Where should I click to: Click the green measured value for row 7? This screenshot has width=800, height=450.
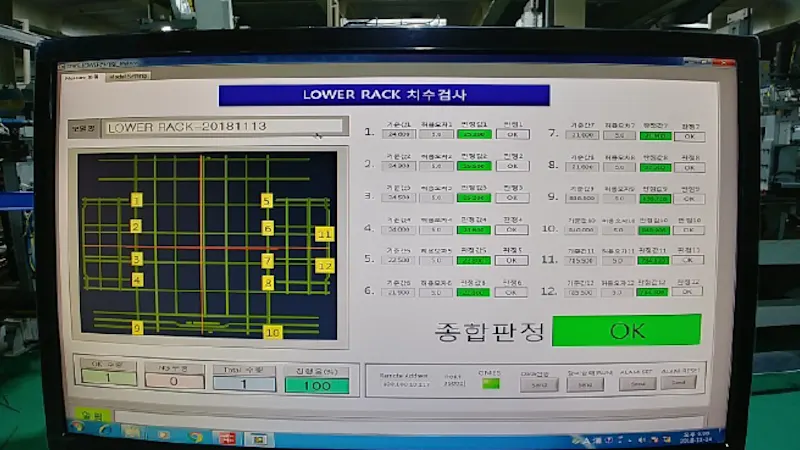[655, 136]
